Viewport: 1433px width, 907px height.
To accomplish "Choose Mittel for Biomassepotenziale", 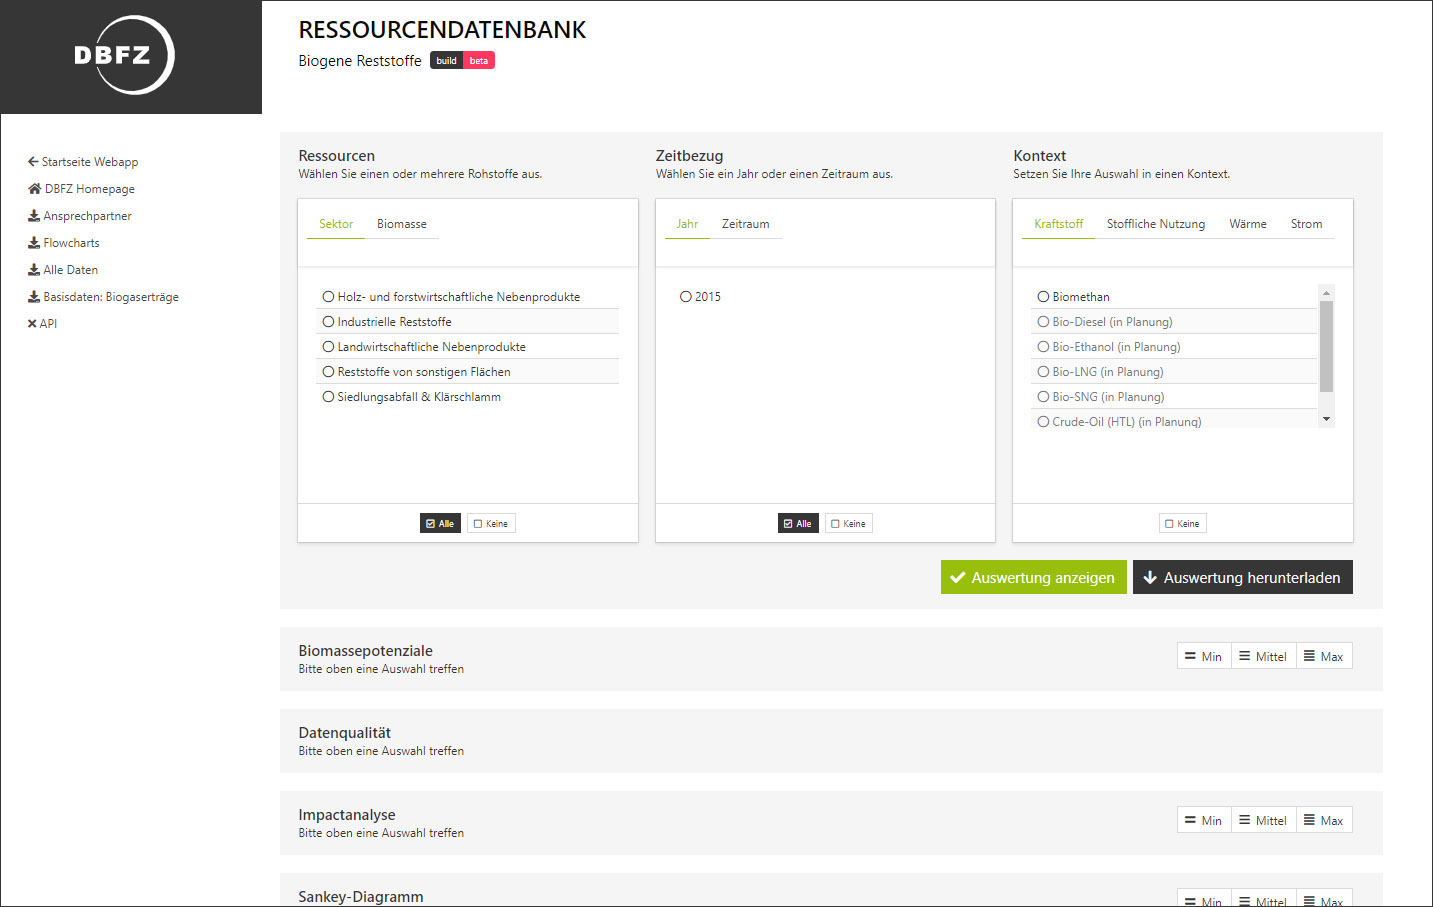I will pyautogui.click(x=1264, y=656).
